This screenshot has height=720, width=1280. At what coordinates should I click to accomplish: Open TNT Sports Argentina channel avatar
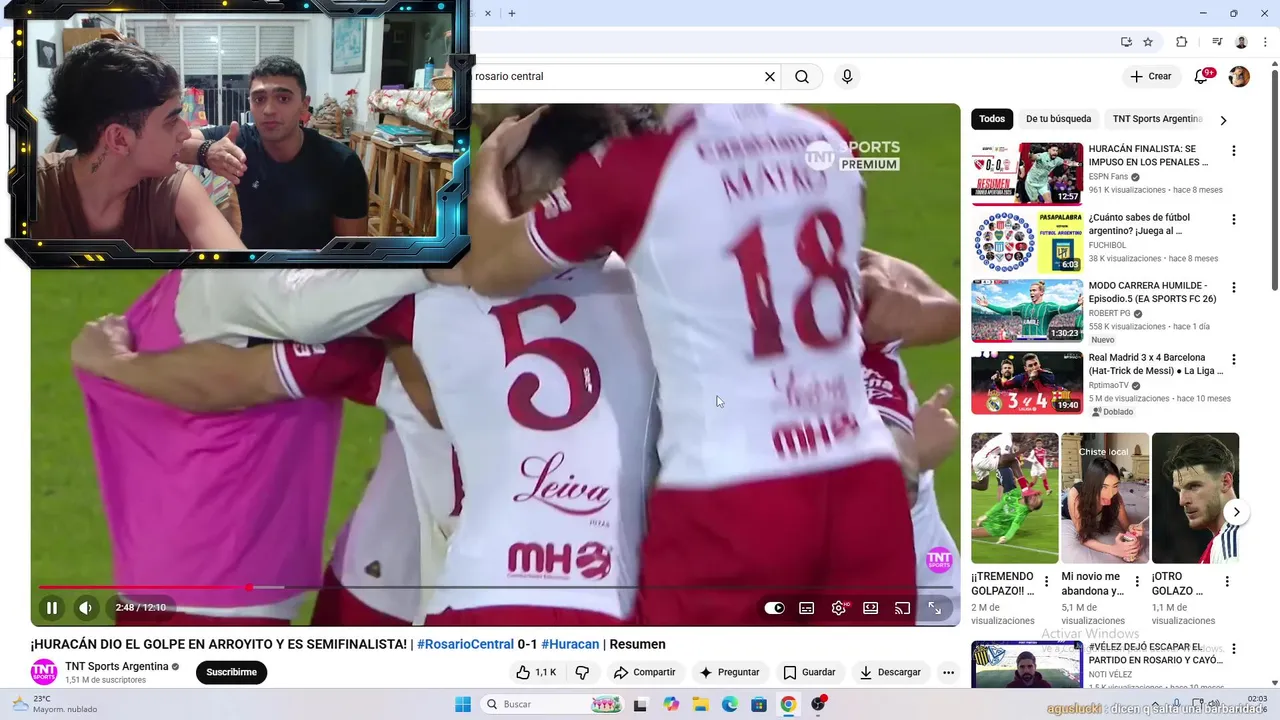(x=44, y=672)
